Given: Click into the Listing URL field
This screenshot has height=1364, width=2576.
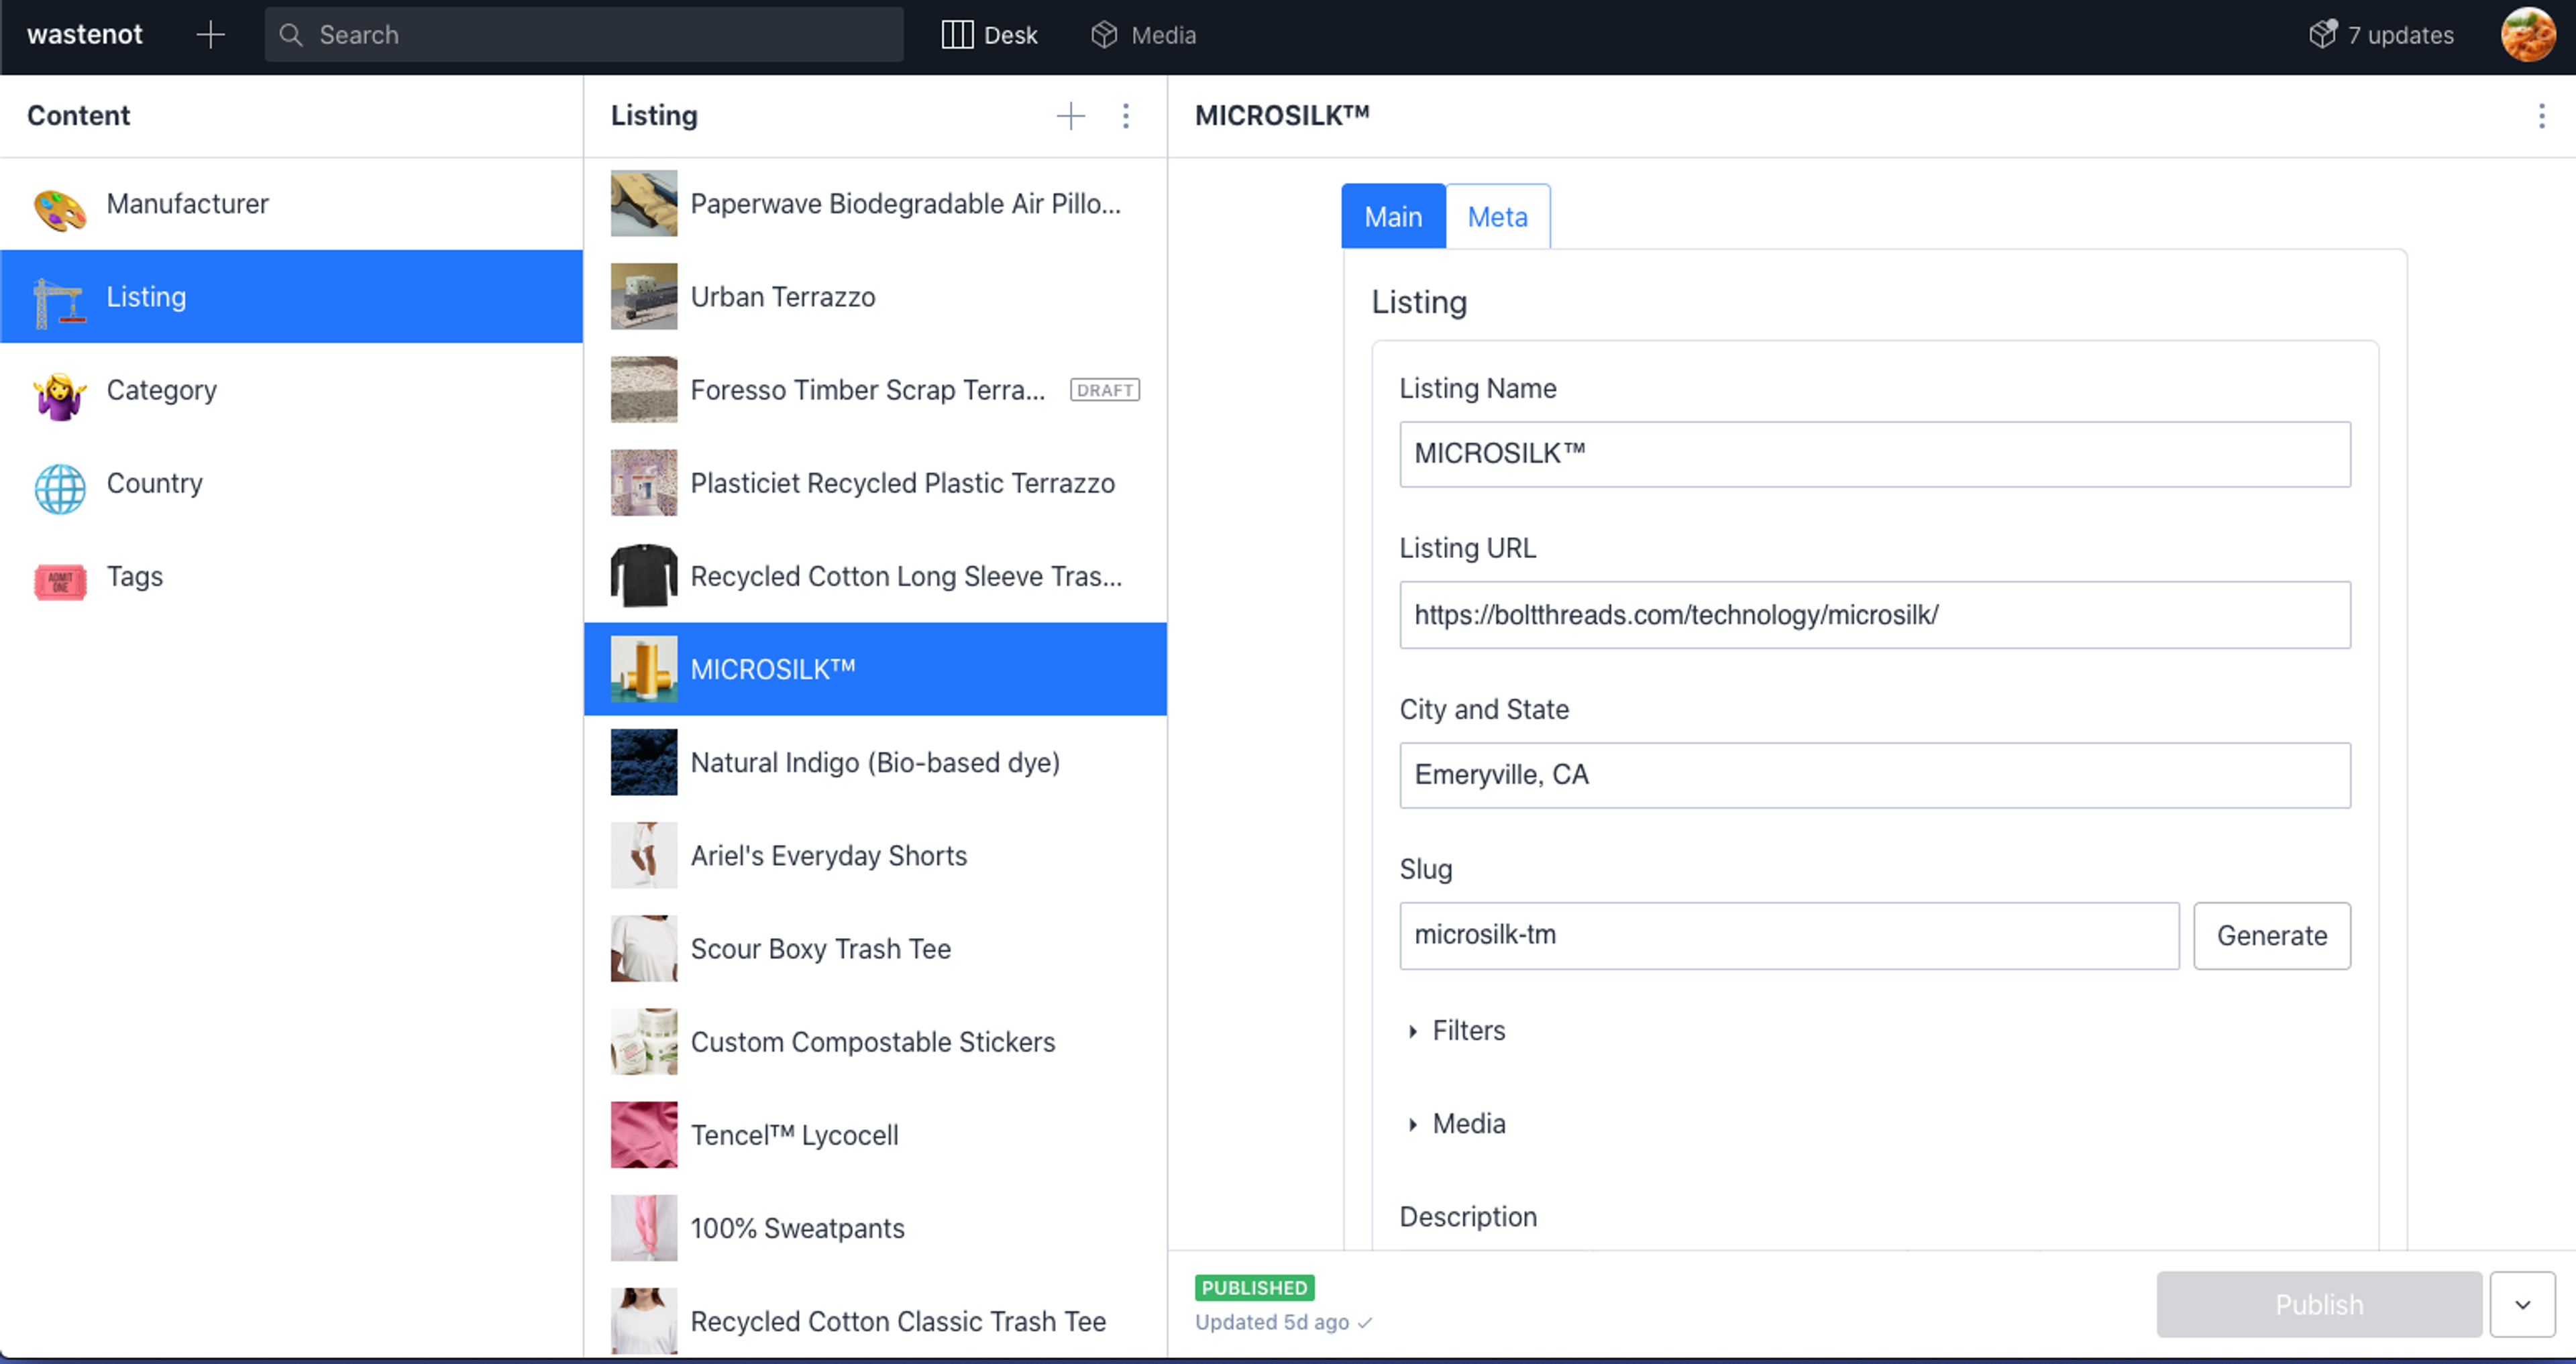Looking at the screenshot, I should tap(1874, 615).
